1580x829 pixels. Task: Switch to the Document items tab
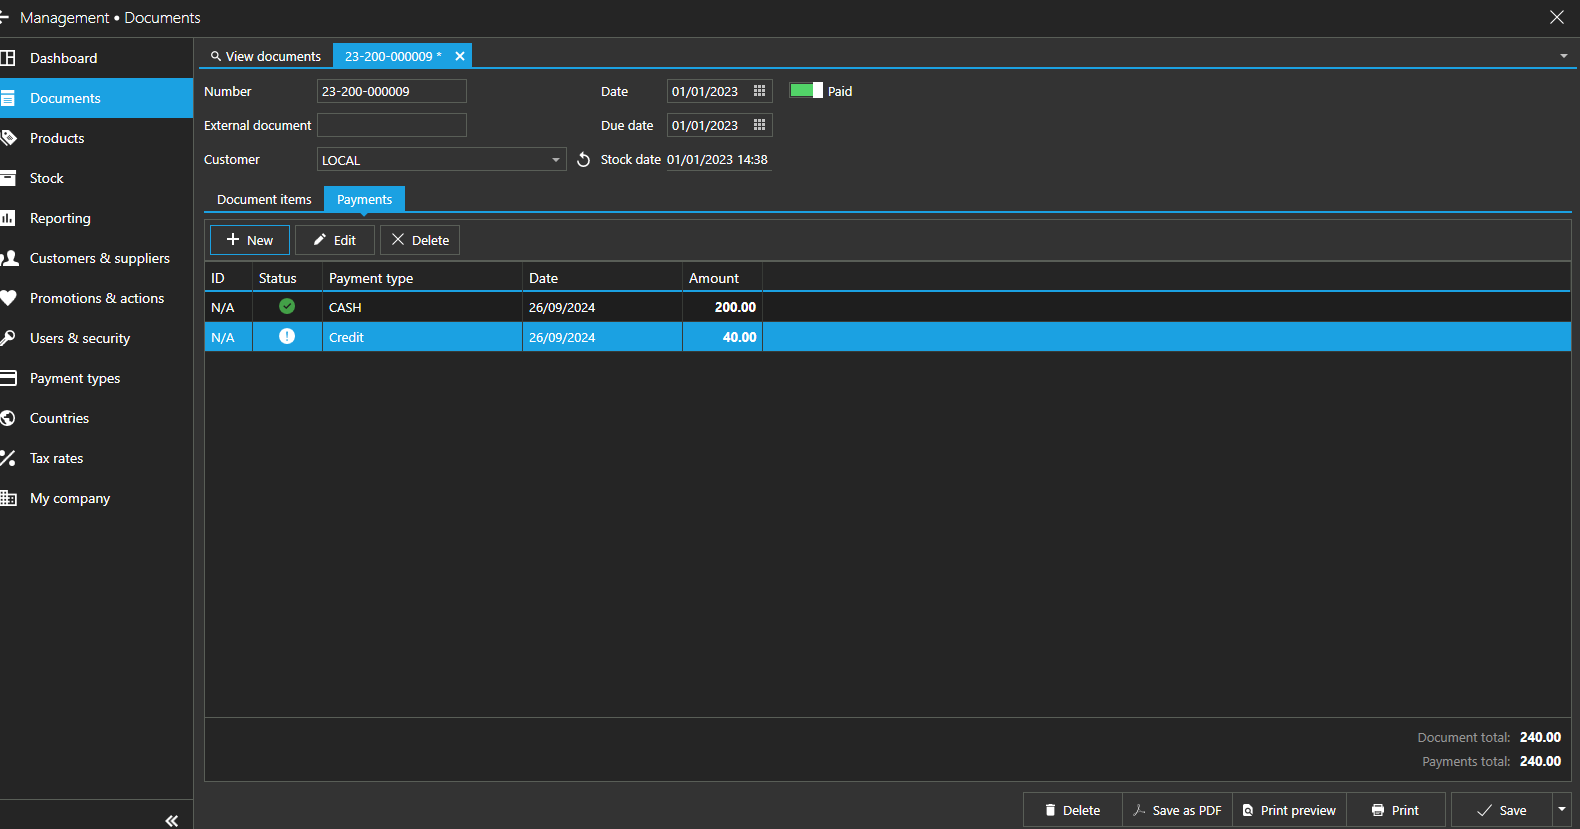point(264,200)
